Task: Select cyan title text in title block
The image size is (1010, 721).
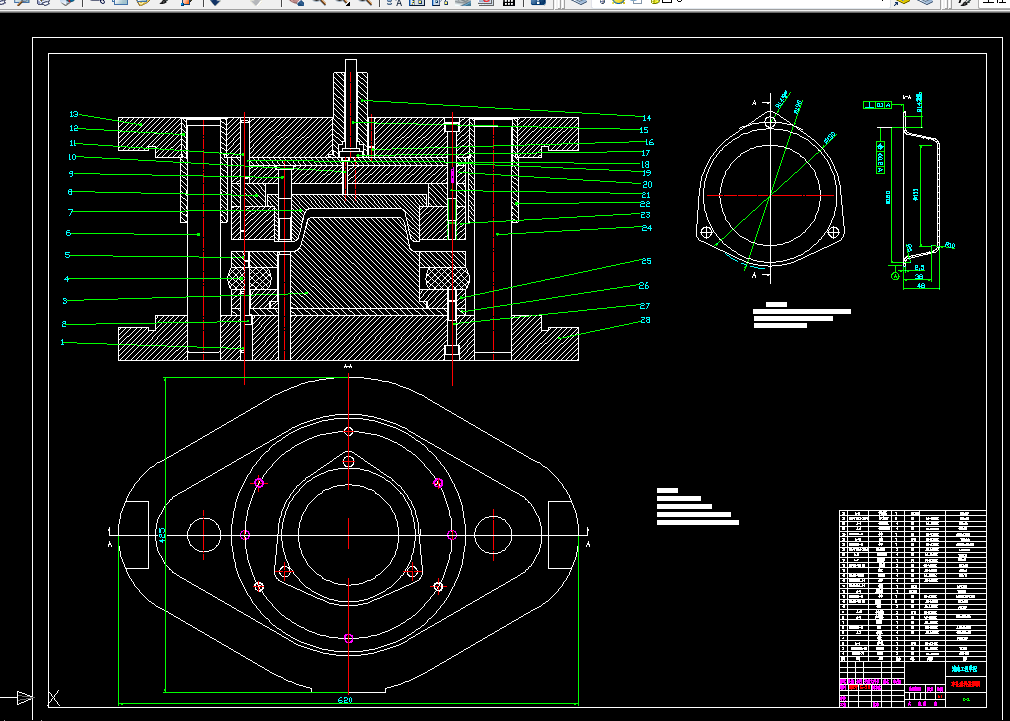Action: click(x=964, y=671)
